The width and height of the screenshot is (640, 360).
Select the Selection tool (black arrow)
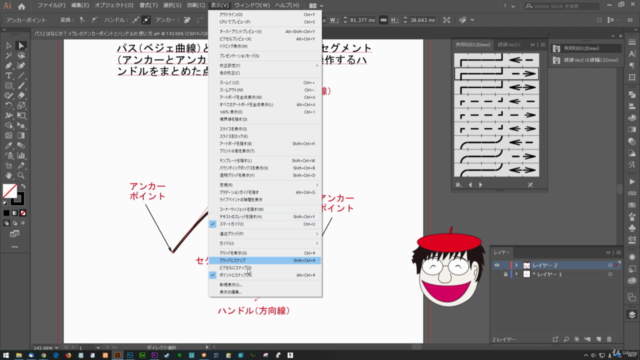click(x=9, y=46)
